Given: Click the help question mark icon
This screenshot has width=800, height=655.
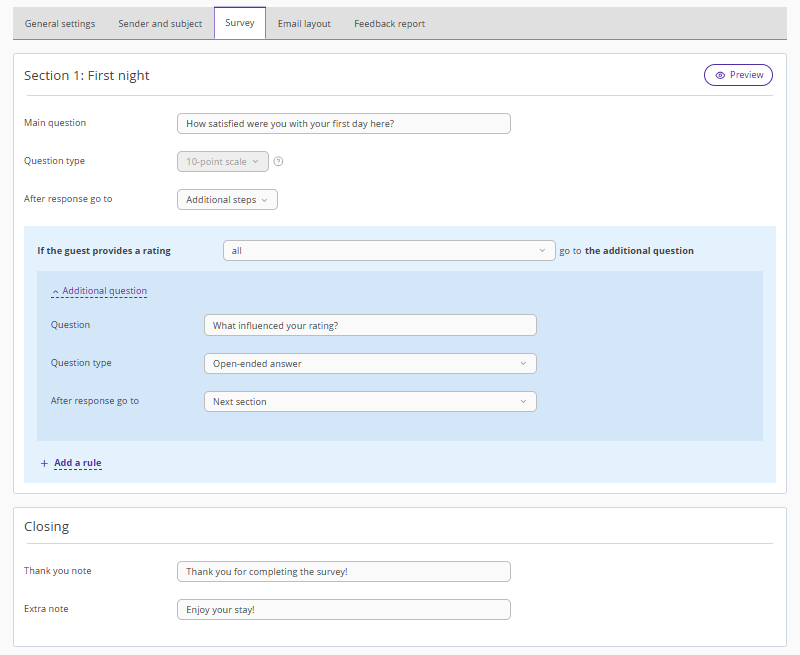Looking at the screenshot, I should (278, 161).
